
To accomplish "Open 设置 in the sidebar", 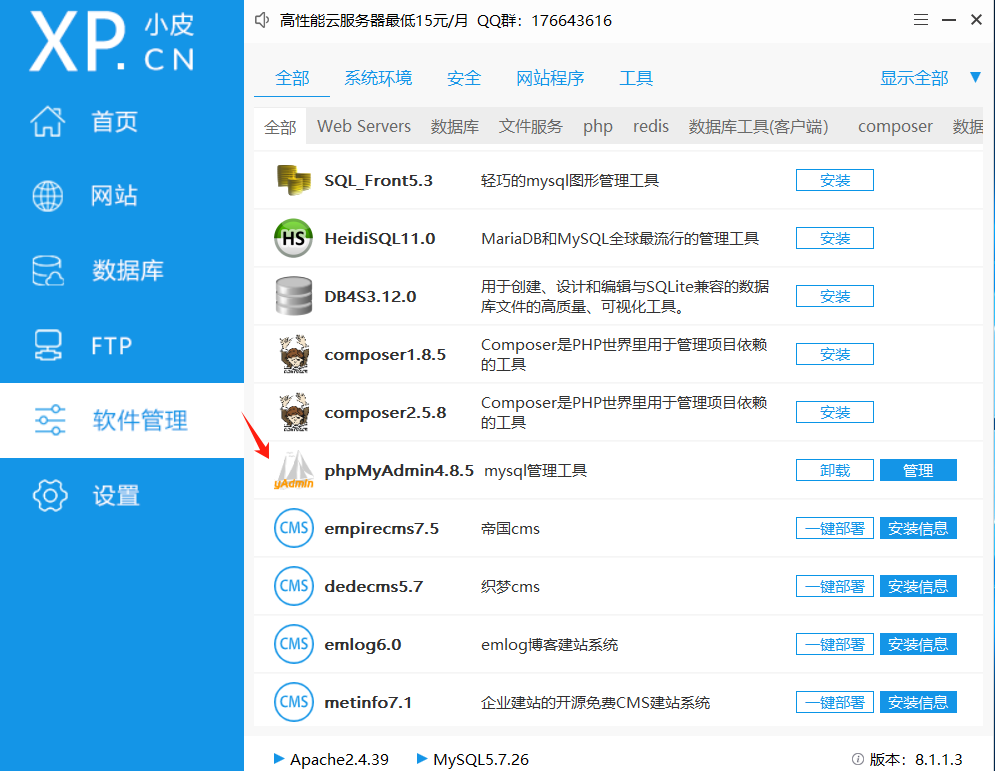I will [116, 495].
